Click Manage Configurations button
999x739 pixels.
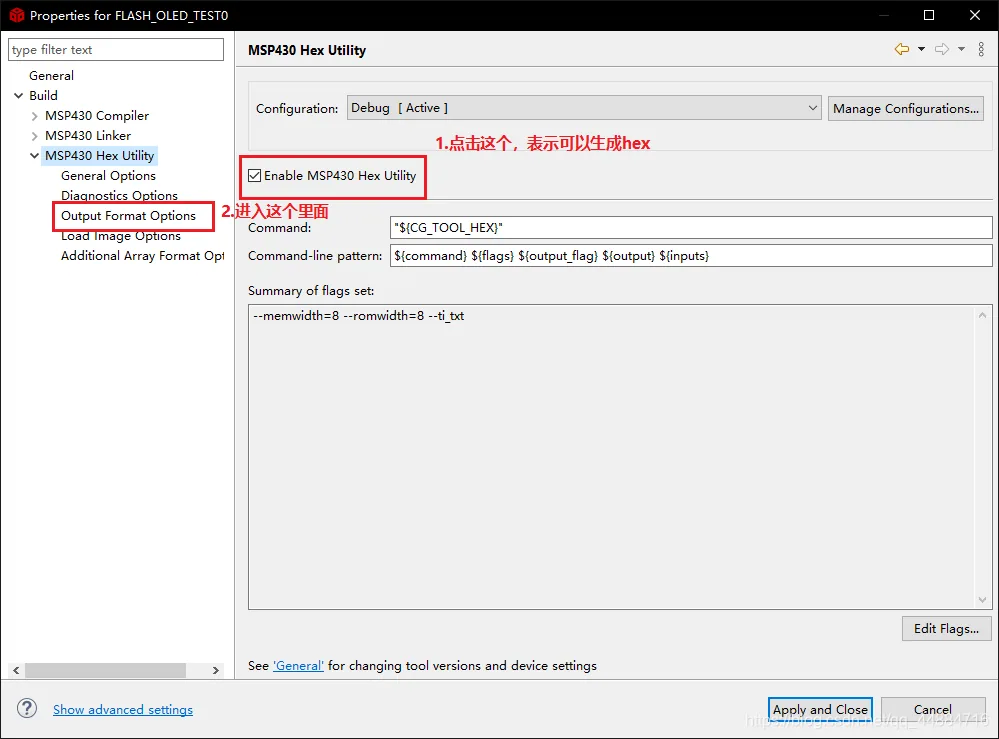pos(905,108)
